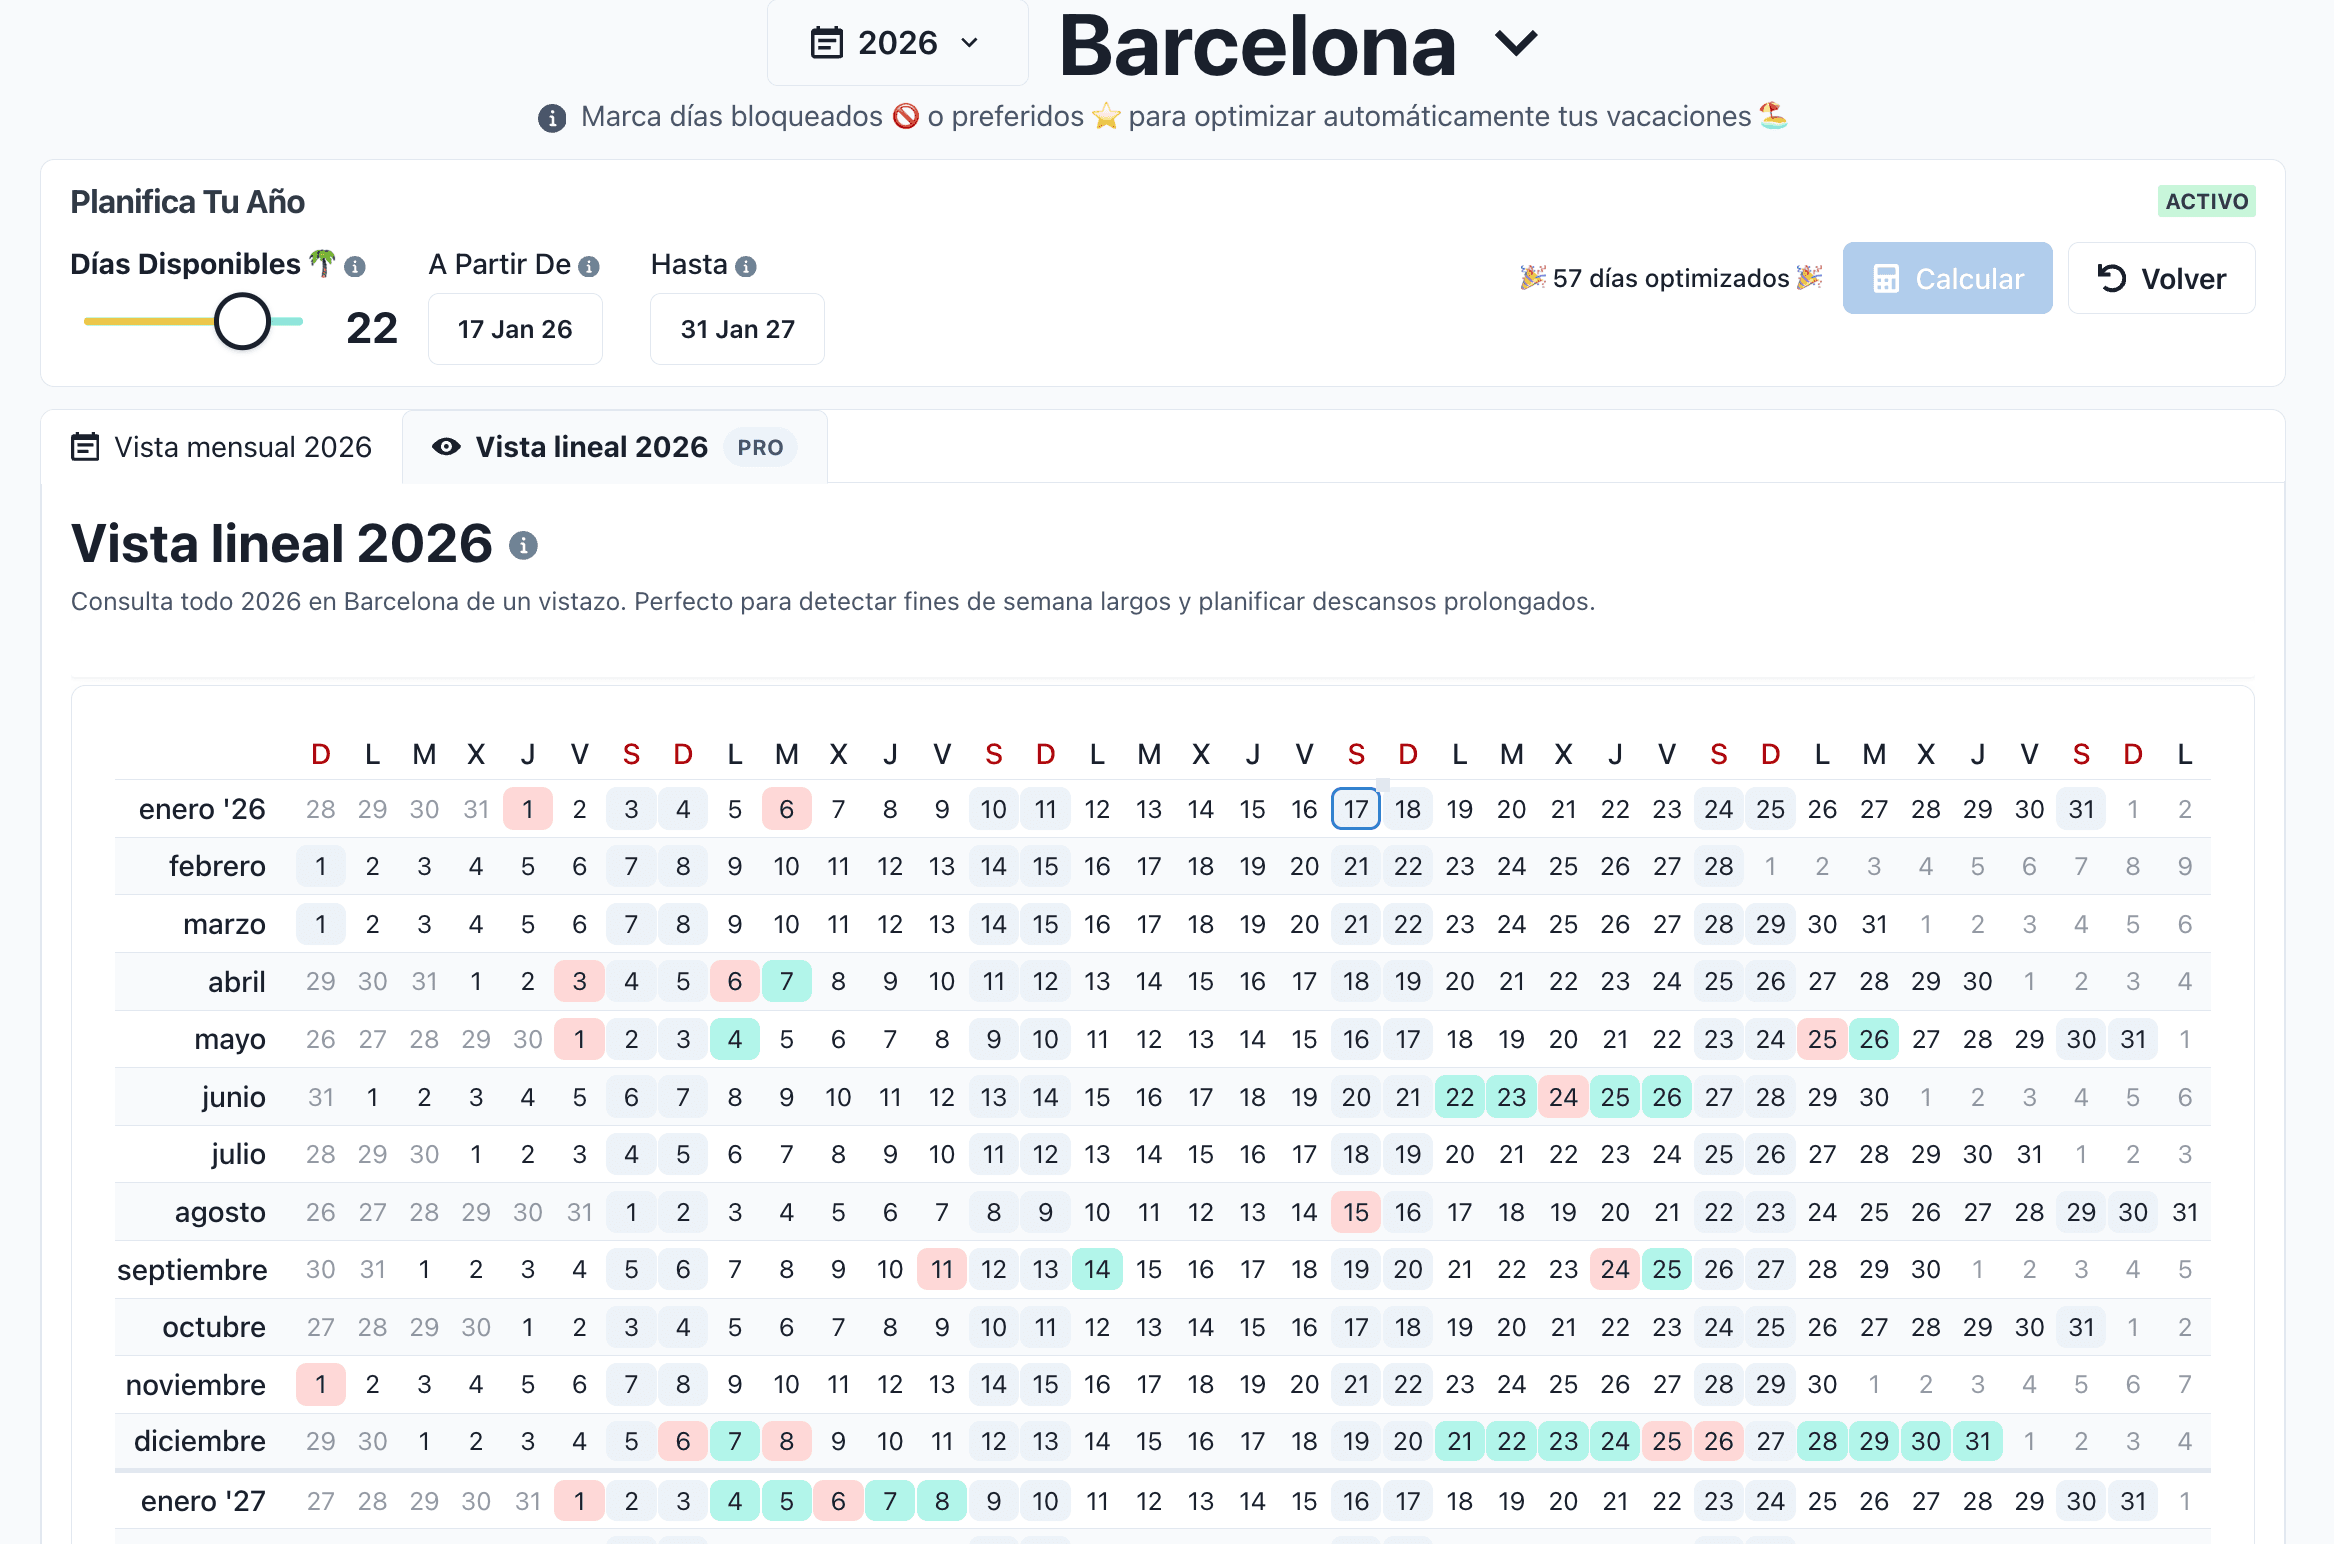This screenshot has height=1544, width=2334.
Task: Click info icon beside Vista lineal 2026 heading
Action: coord(523,545)
